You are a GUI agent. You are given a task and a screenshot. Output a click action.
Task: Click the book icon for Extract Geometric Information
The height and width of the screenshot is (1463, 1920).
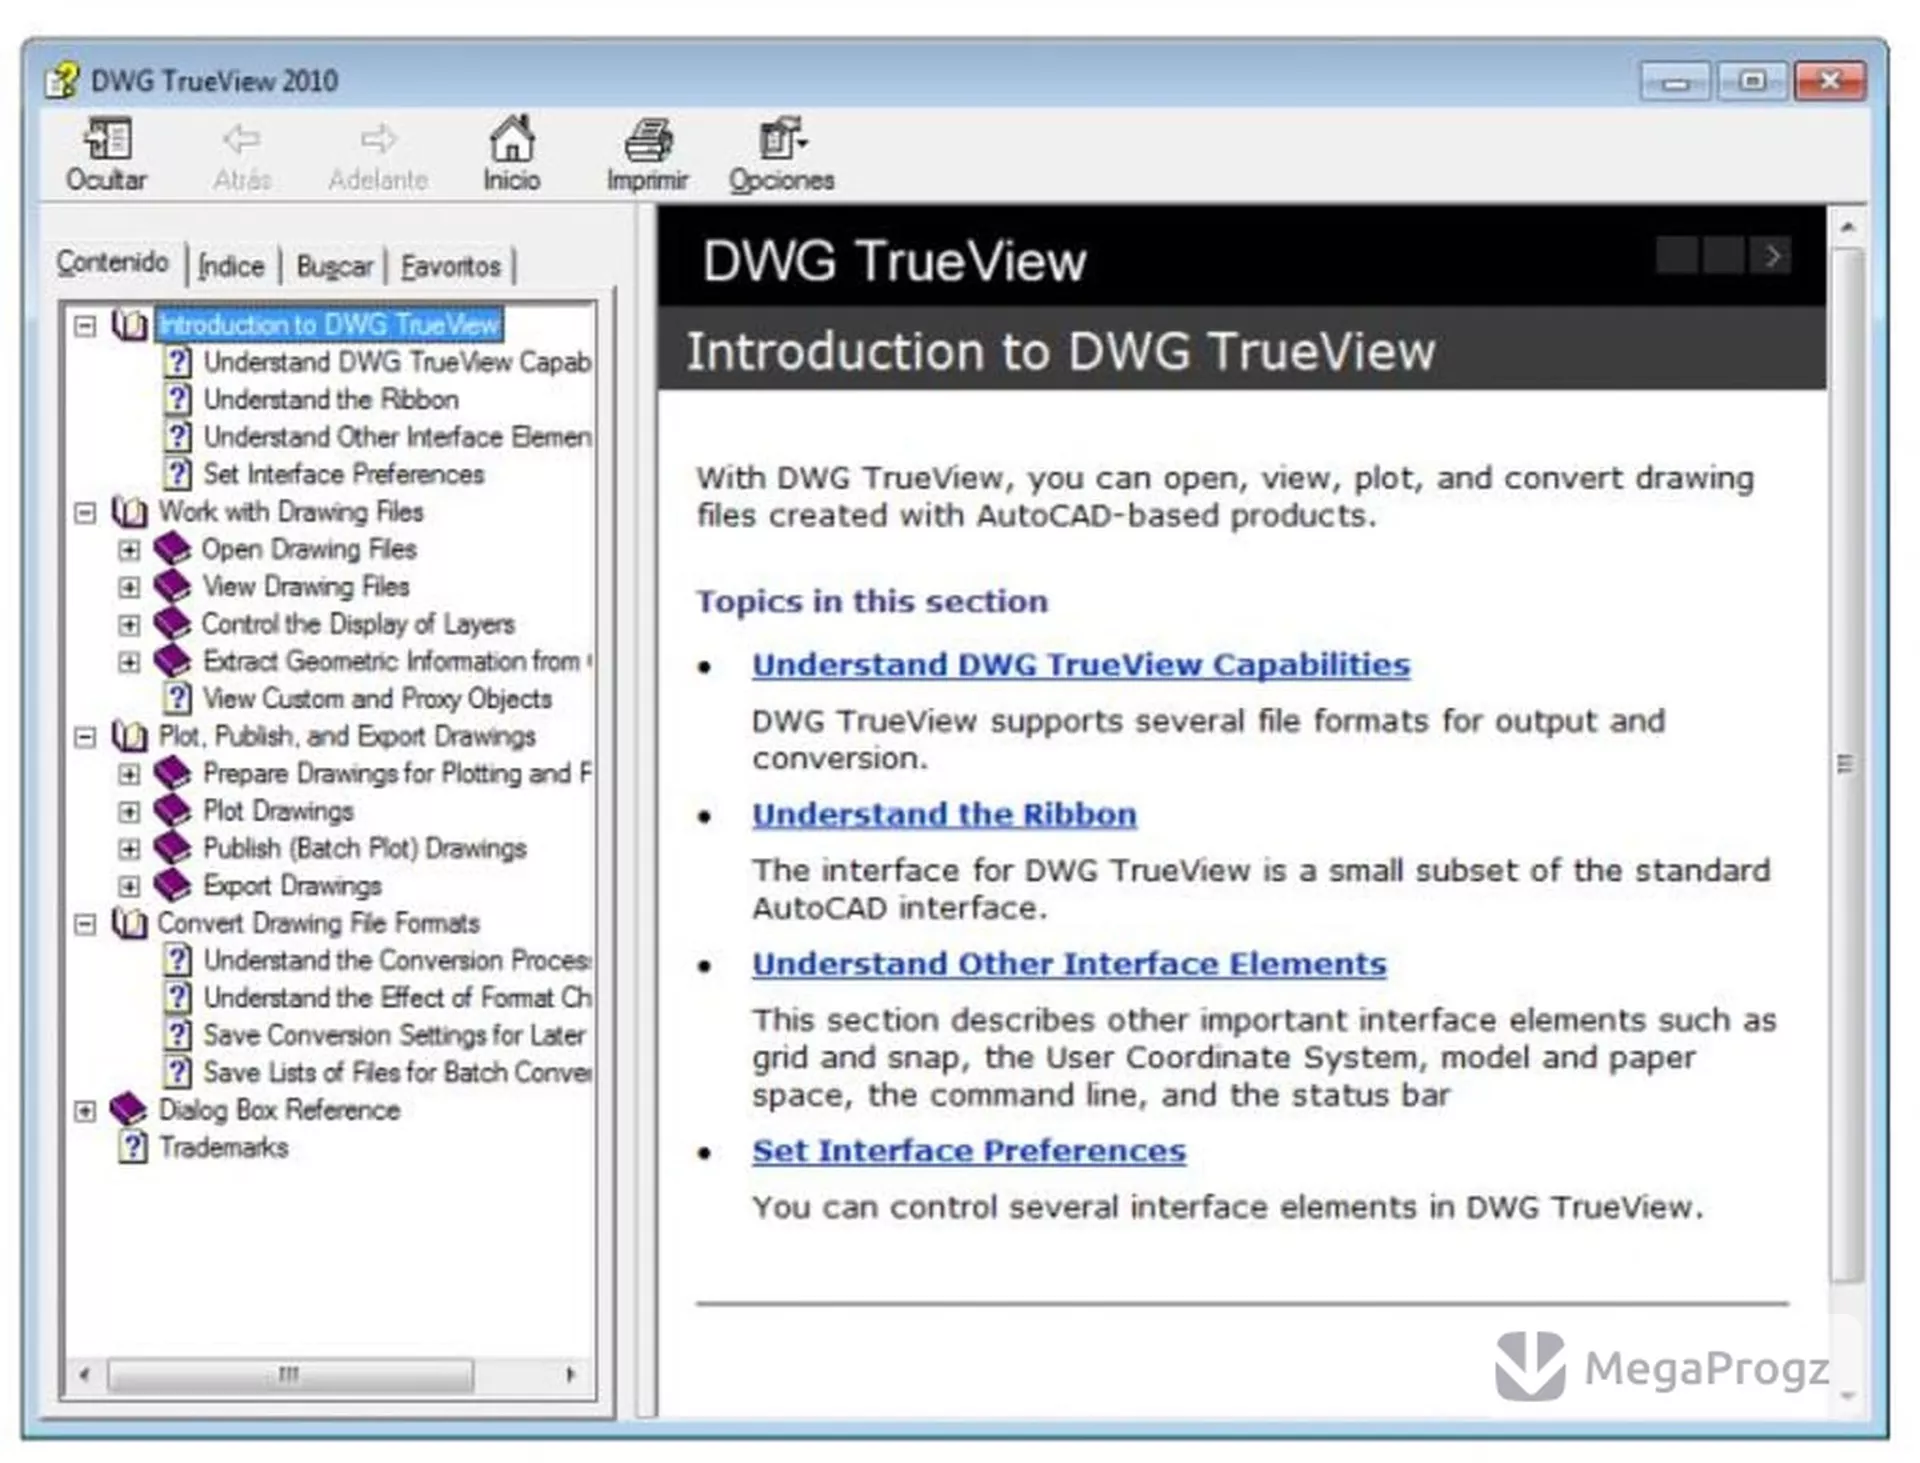pos(172,661)
